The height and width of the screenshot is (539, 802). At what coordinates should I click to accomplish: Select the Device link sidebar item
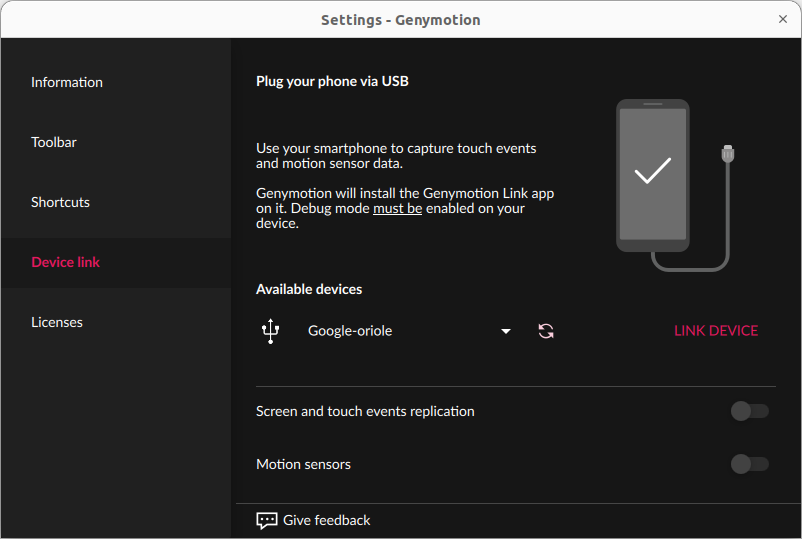66,263
